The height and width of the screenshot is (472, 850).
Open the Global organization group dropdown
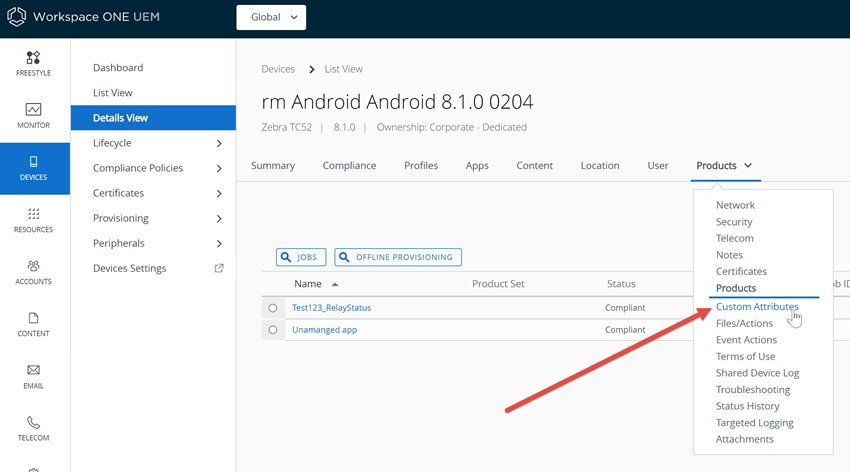click(271, 17)
